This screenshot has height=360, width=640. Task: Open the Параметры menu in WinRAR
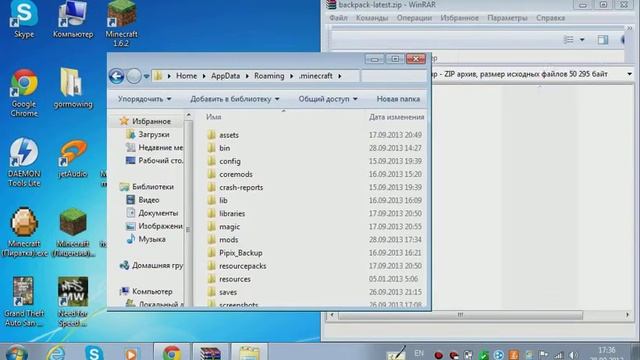(x=507, y=18)
